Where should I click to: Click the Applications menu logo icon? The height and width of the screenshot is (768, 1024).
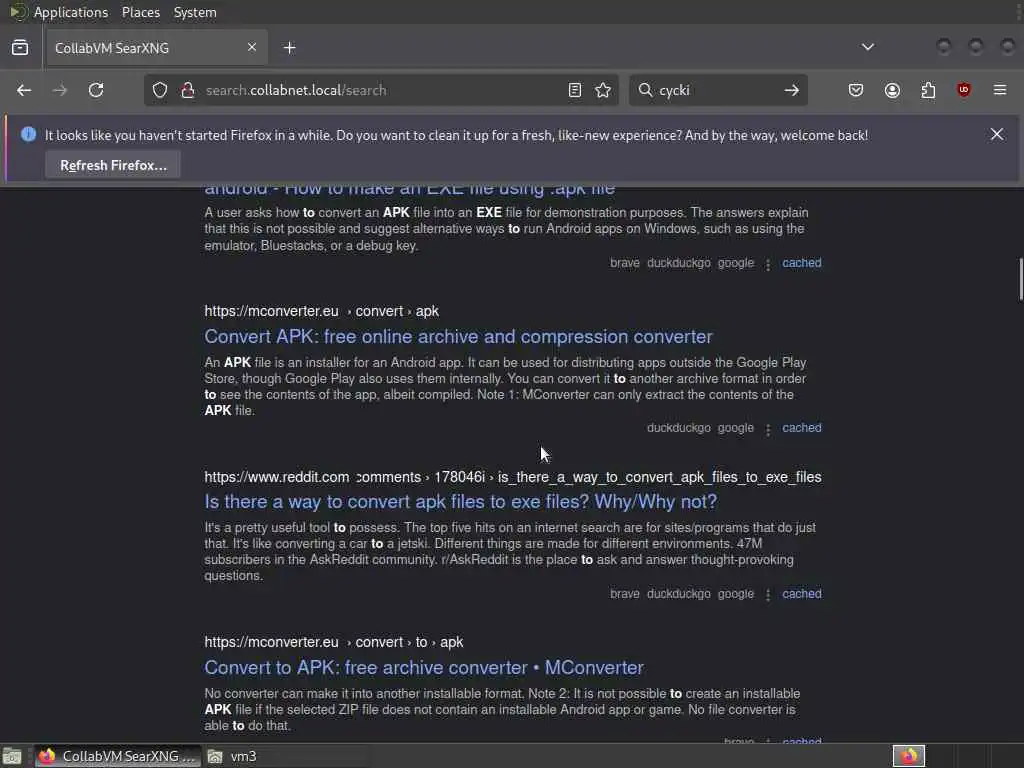[x=18, y=12]
